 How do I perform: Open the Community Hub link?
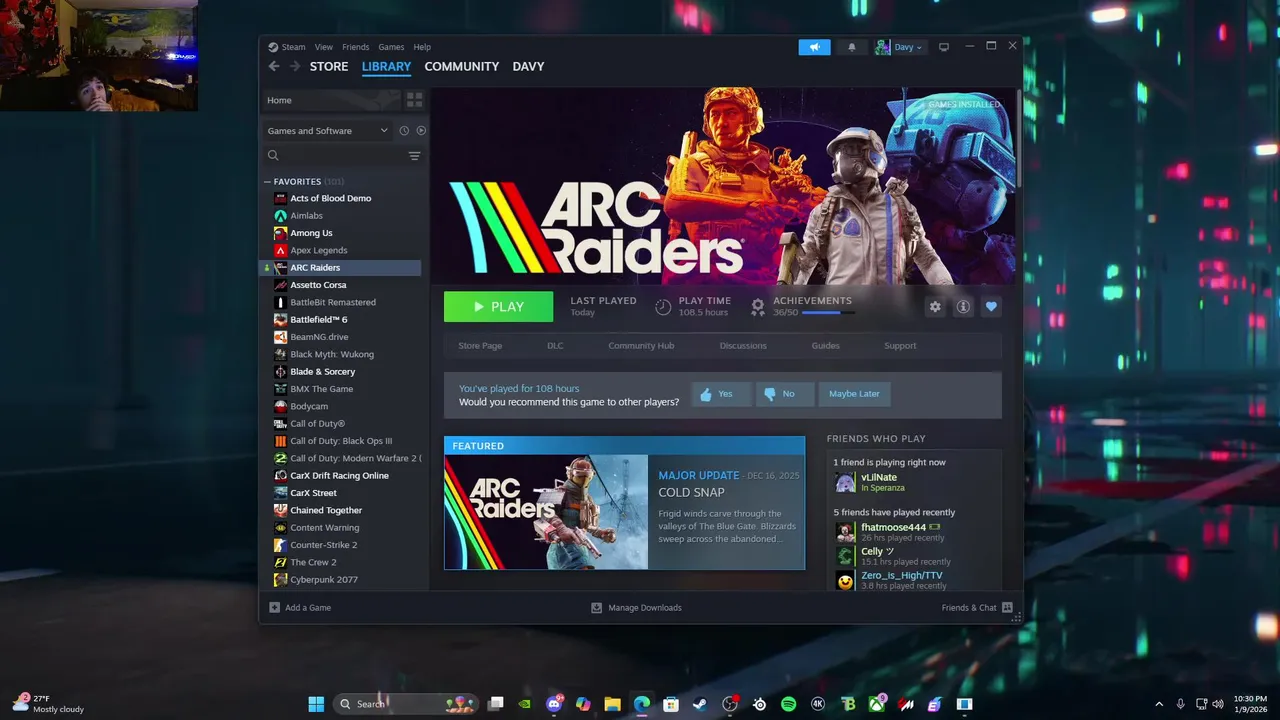pos(641,346)
